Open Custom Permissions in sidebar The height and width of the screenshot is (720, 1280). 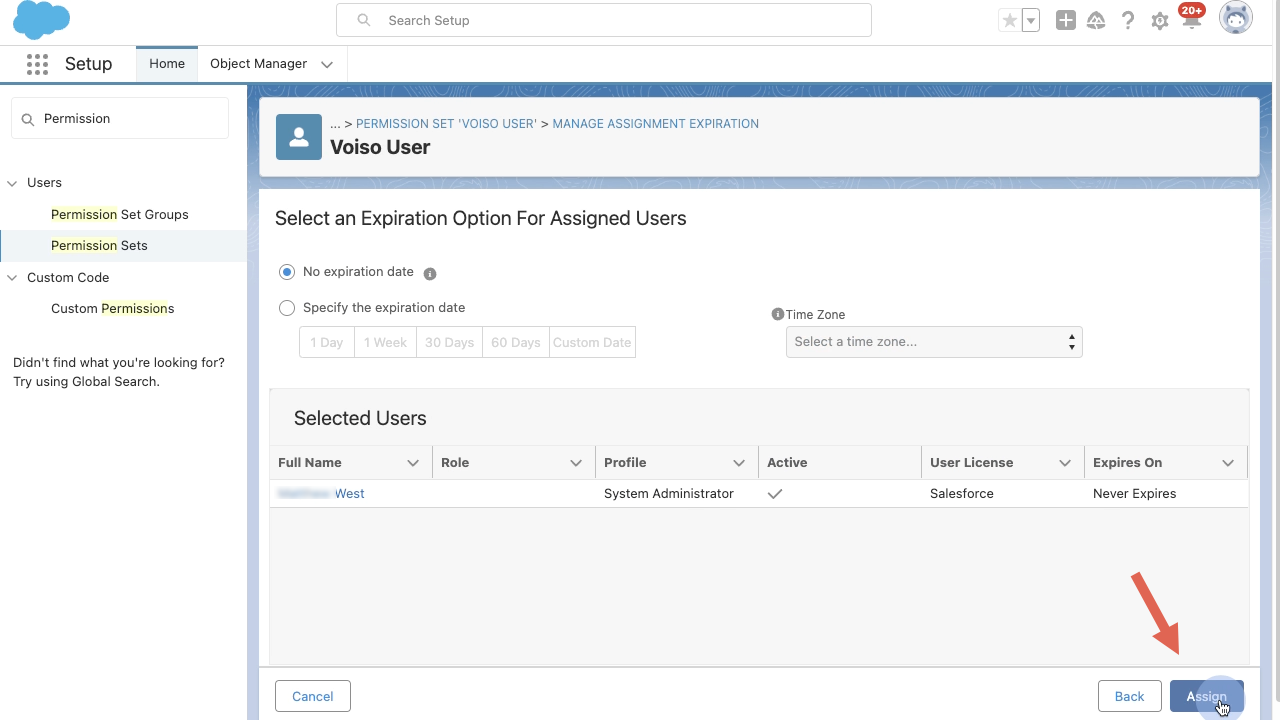click(x=113, y=309)
